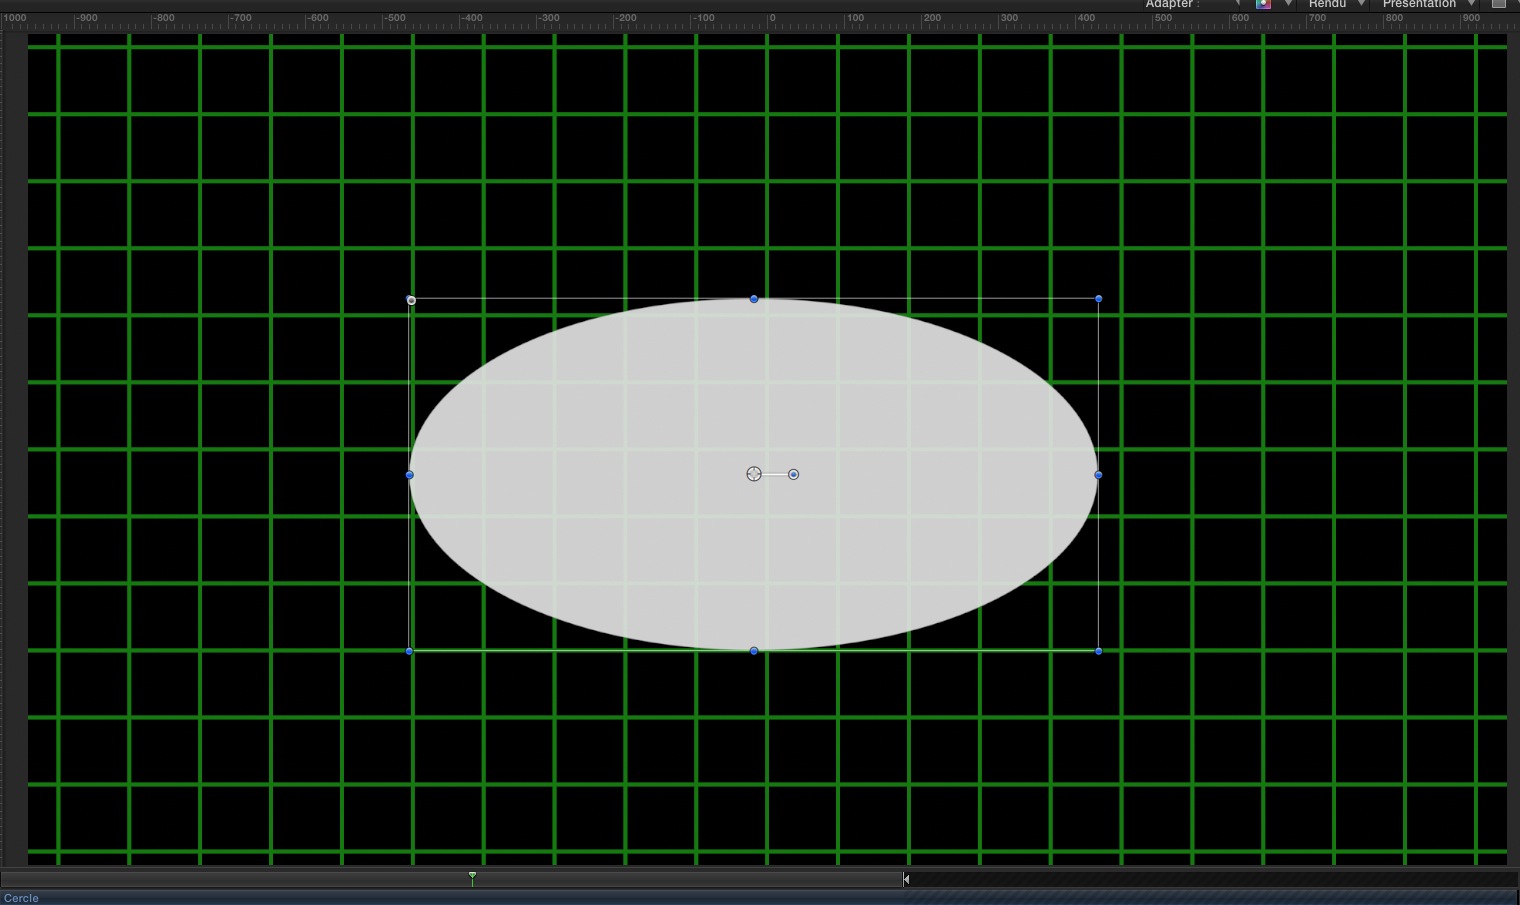
Task: Click the square icon right of Presentation
Action: click(1498, 4)
